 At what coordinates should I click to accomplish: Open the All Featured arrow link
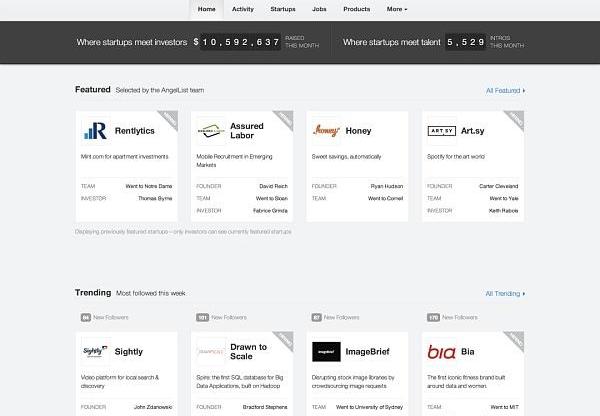coord(505,90)
